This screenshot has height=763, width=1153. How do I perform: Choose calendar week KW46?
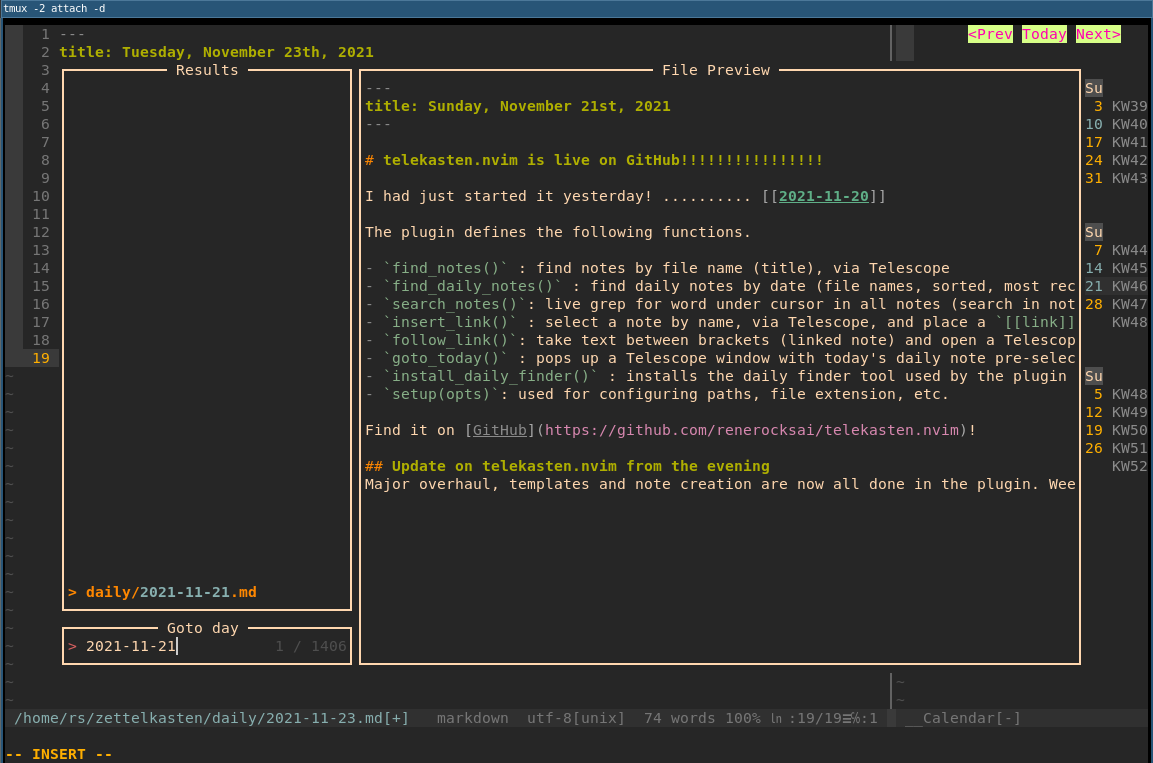[x=1129, y=286]
